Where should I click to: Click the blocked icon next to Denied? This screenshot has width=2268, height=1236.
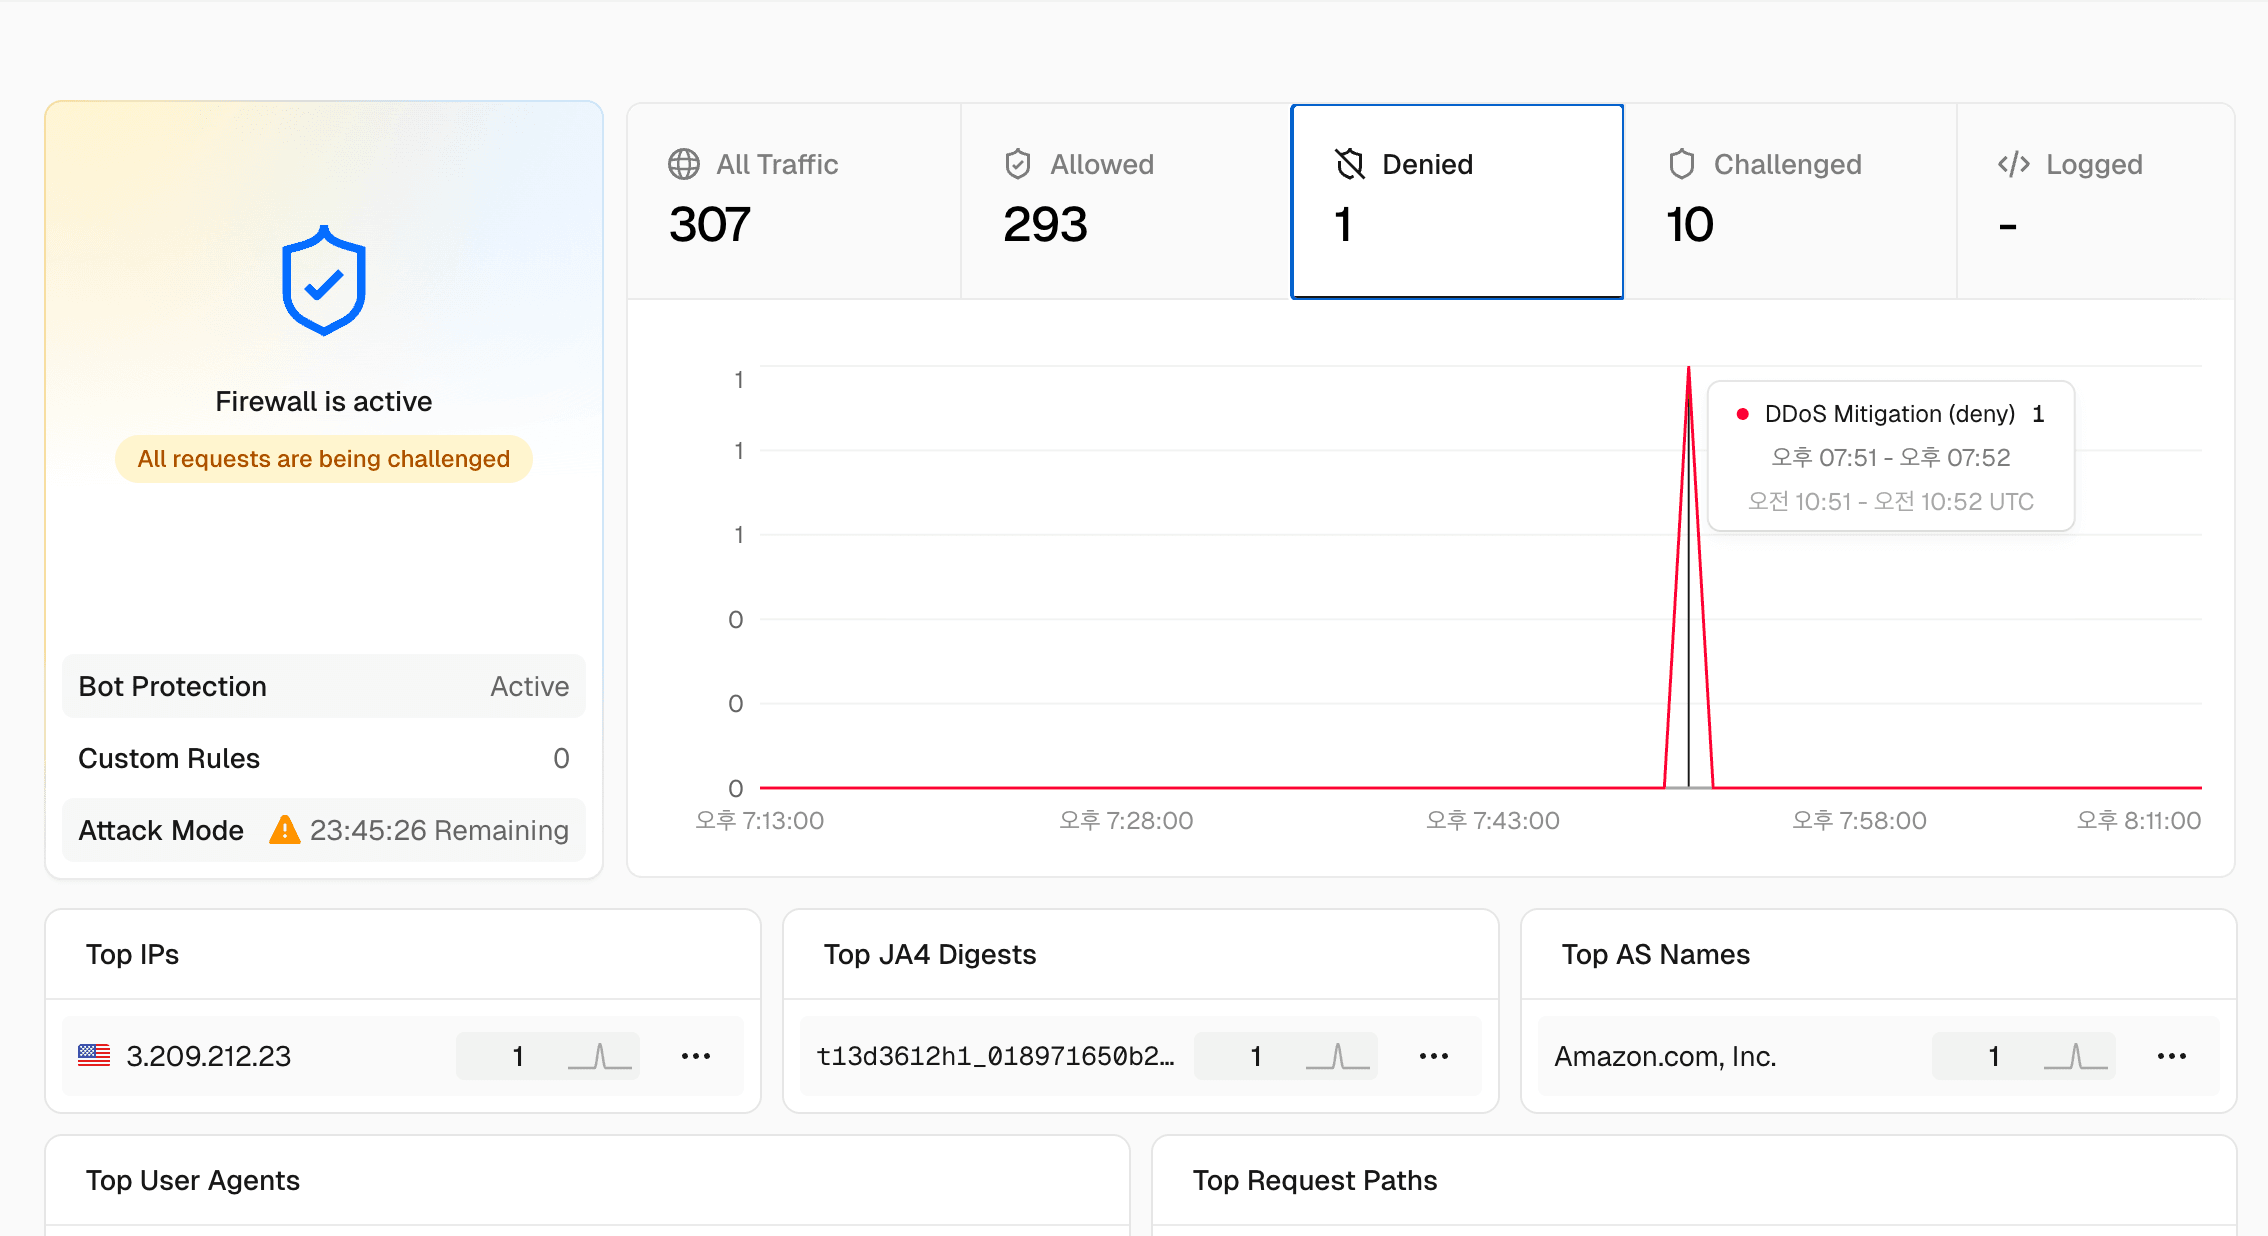point(1350,164)
